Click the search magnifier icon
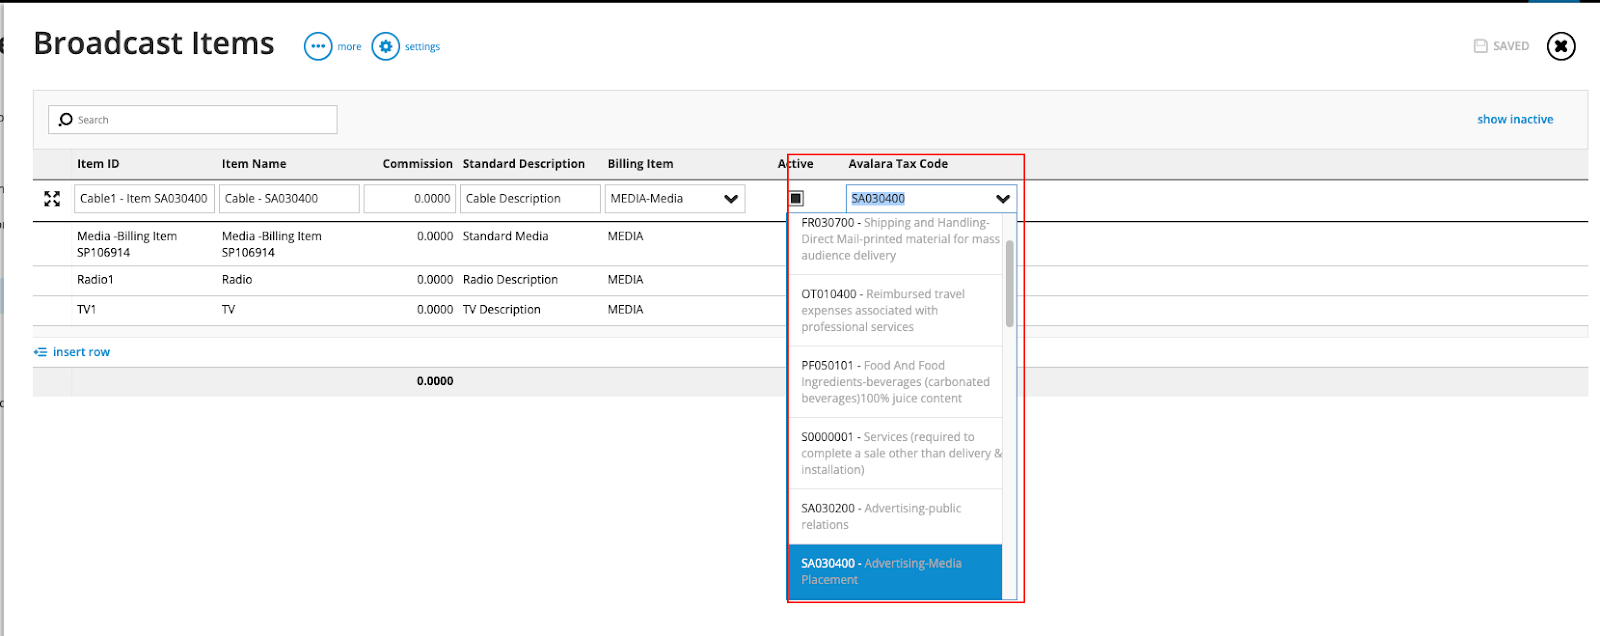This screenshot has width=1600, height=636. pyautogui.click(x=66, y=120)
